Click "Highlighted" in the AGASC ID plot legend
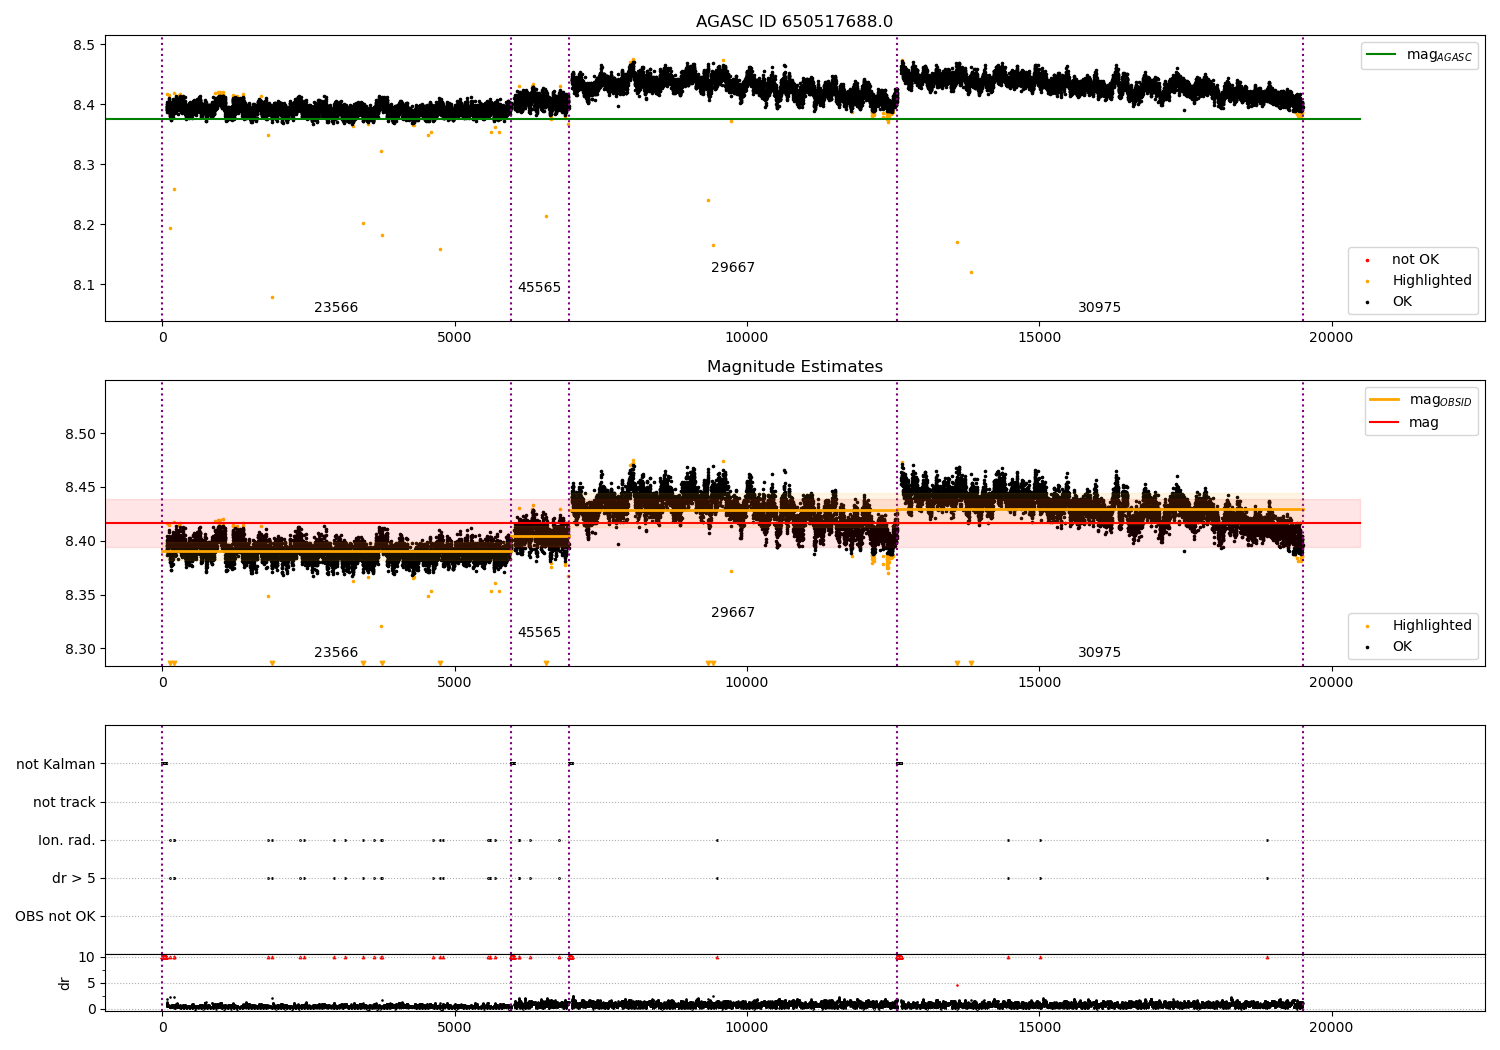Viewport: 1500px width, 1050px height. 1432,281
